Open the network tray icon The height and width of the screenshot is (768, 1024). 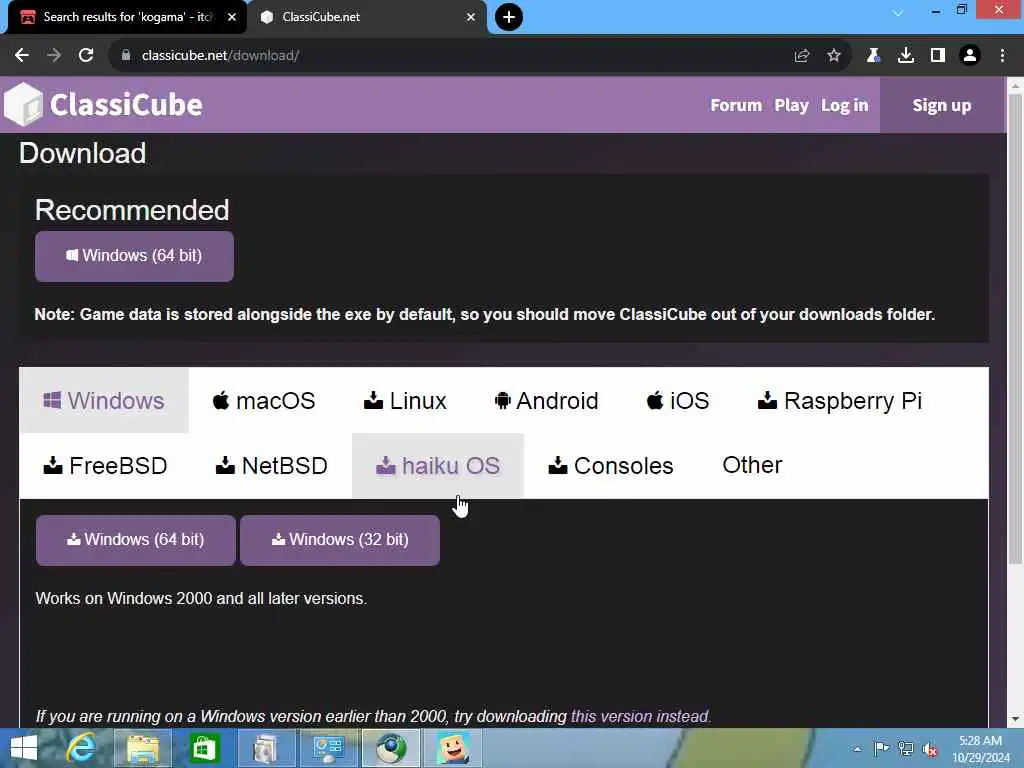coord(905,748)
